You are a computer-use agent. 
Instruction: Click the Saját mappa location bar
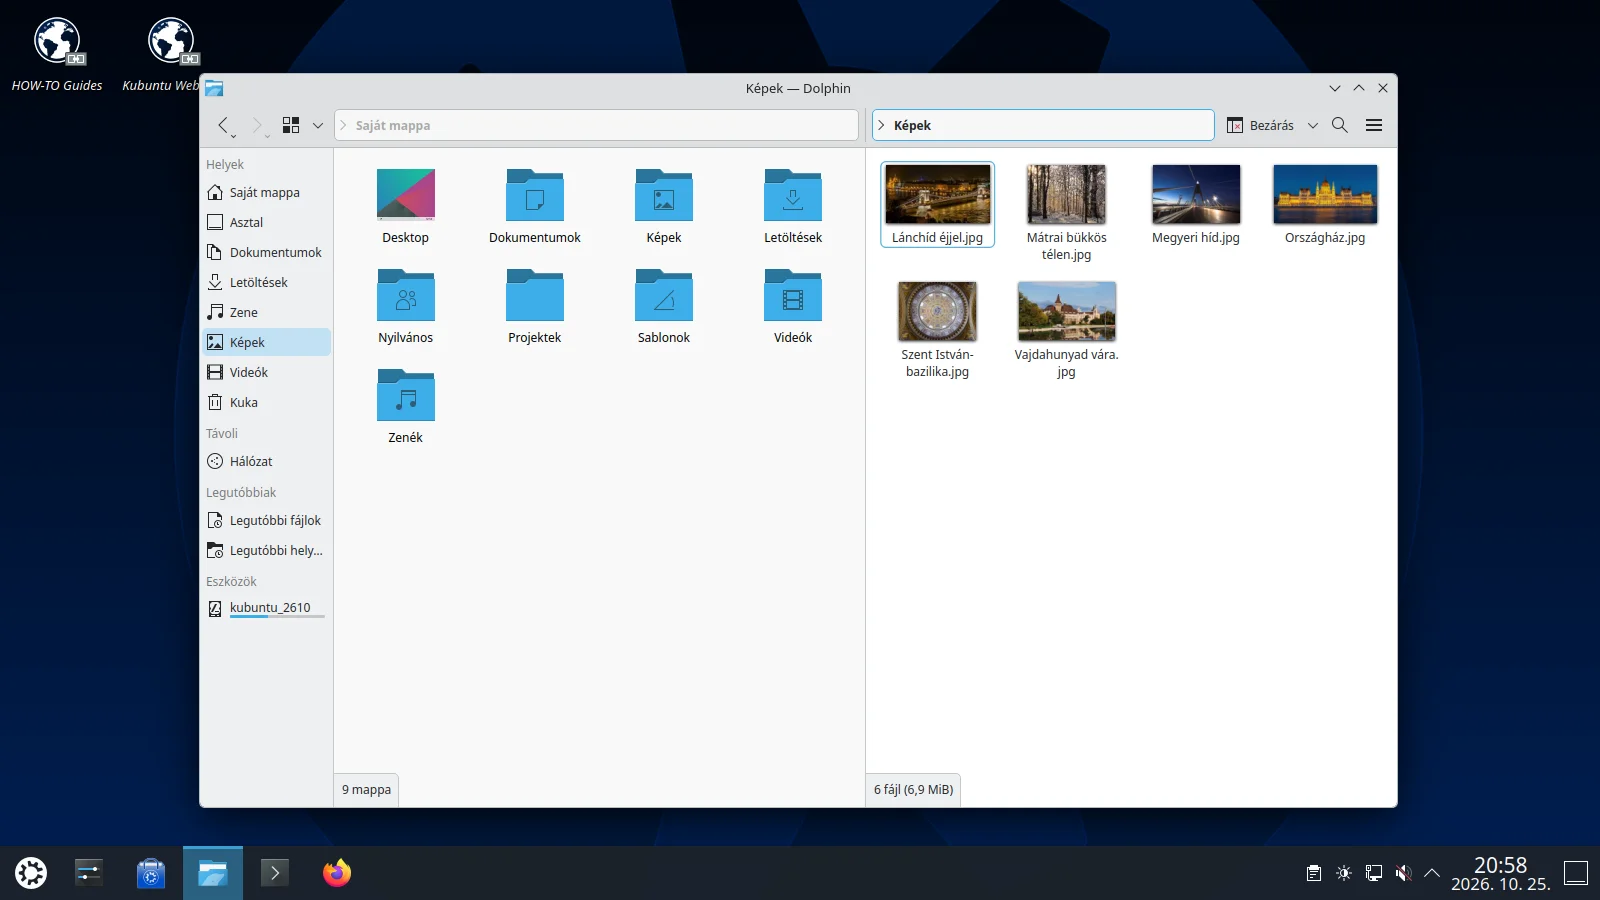point(596,125)
